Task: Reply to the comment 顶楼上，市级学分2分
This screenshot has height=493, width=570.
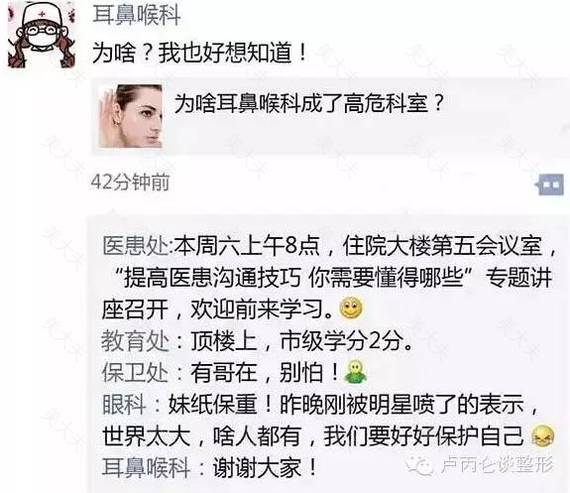Action: pos(302,341)
